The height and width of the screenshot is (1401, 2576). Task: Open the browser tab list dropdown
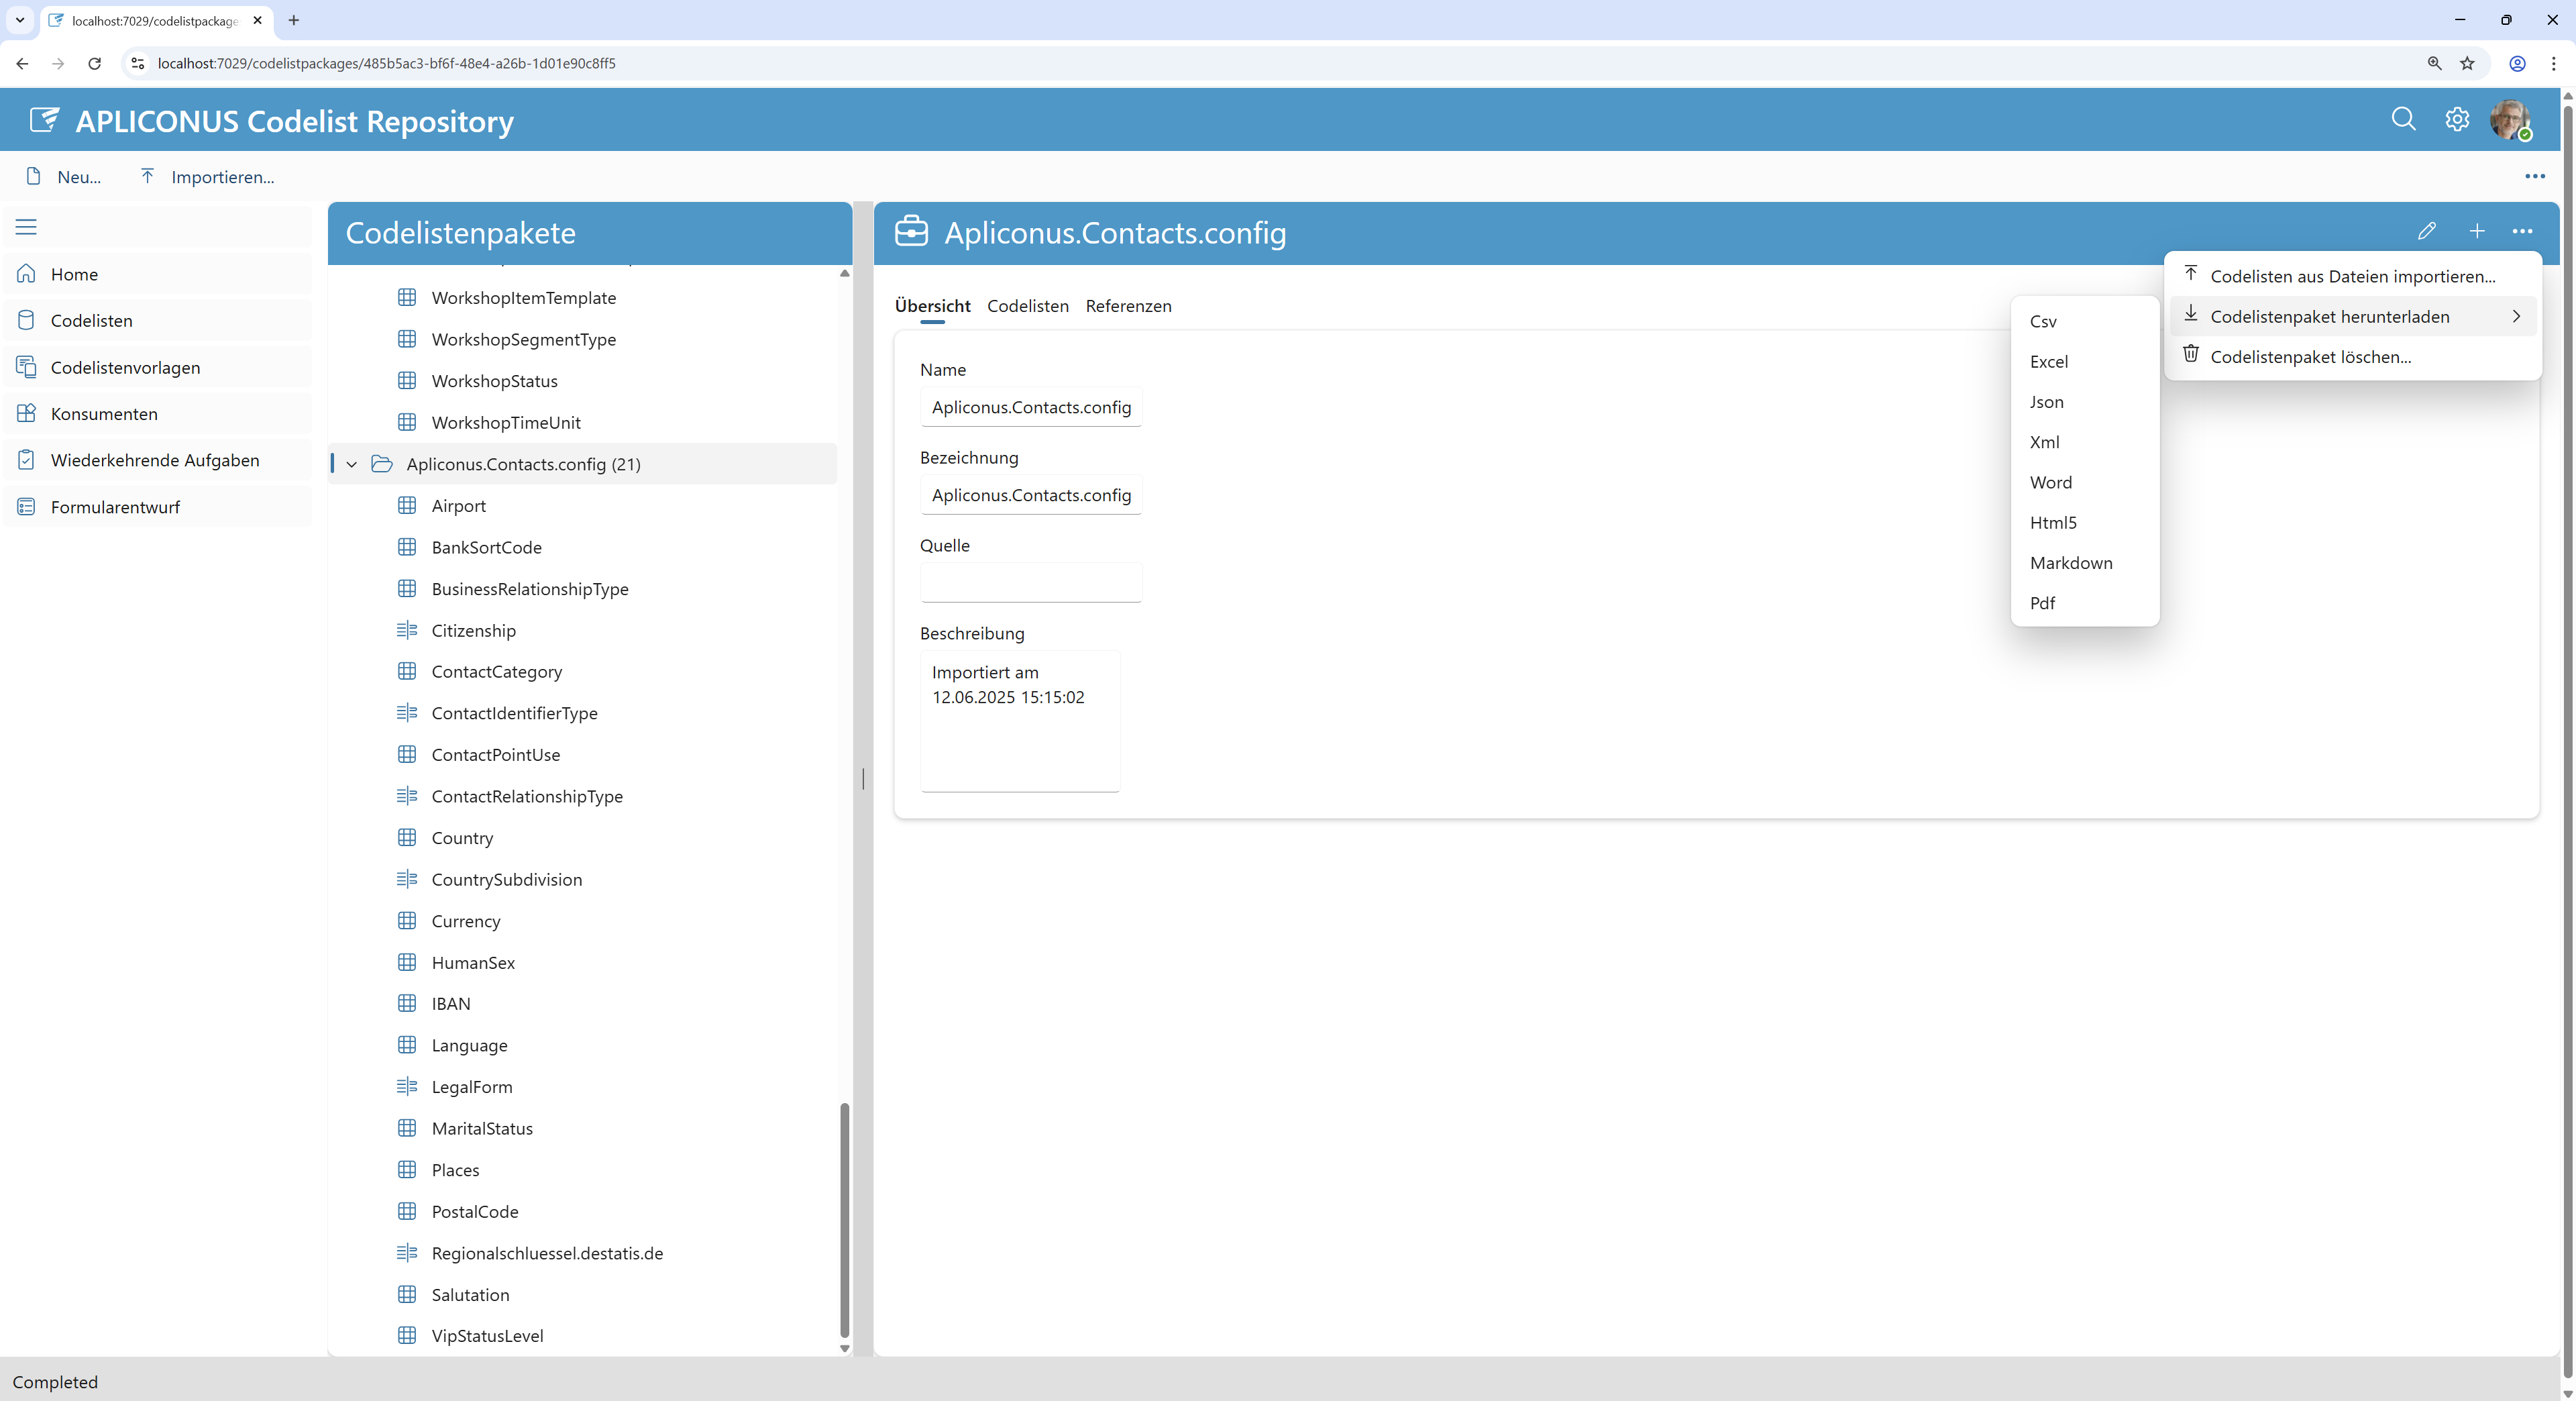tap(19, 20)
